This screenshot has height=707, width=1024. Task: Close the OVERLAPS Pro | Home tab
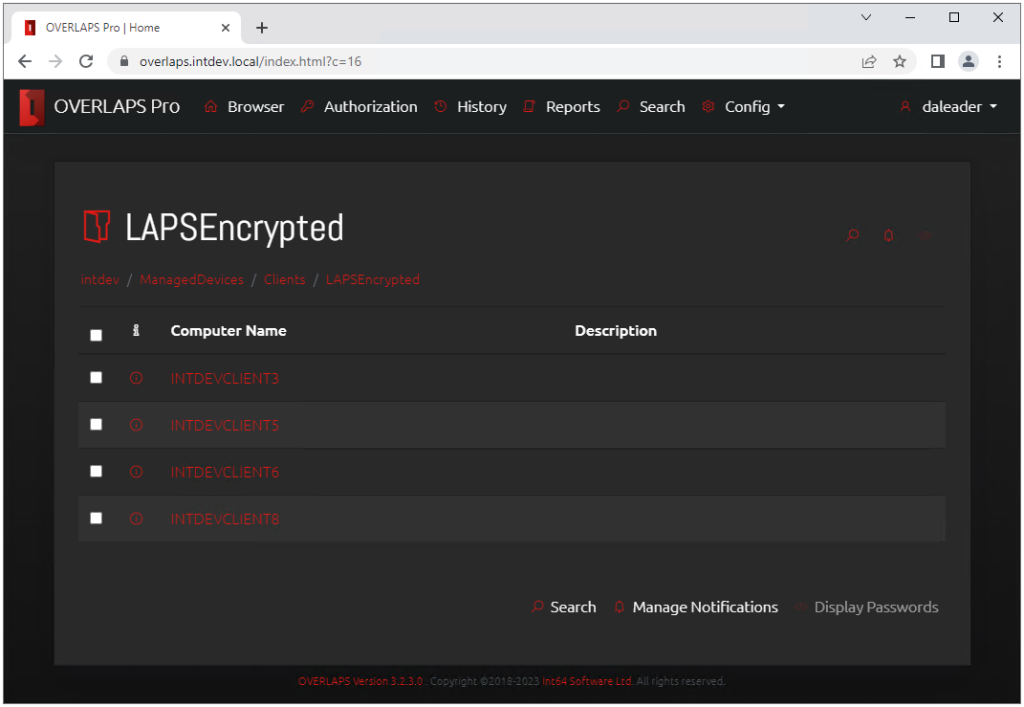pos(225,28)
